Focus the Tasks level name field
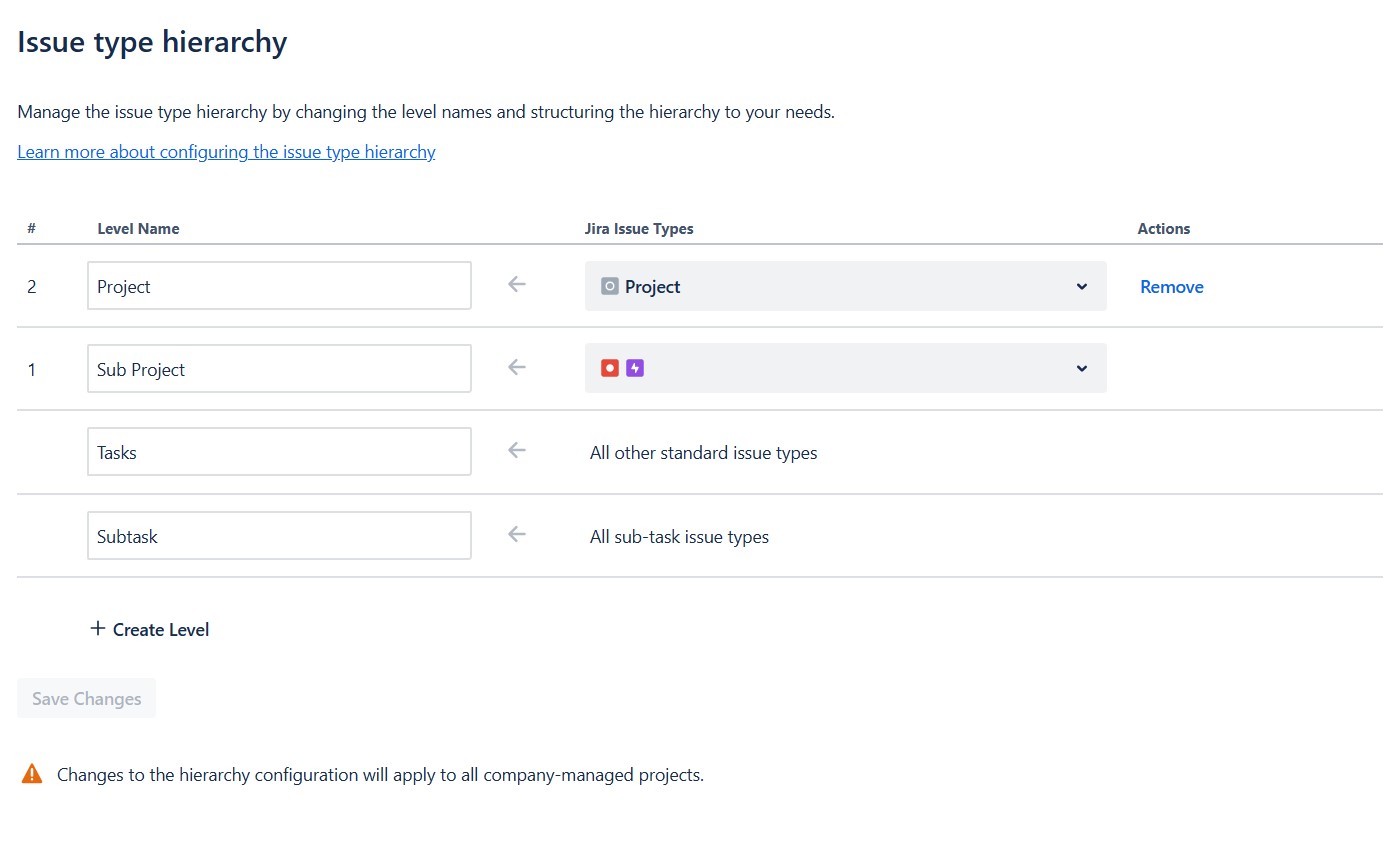The image size is (1383, 856). tap(279, 452)
